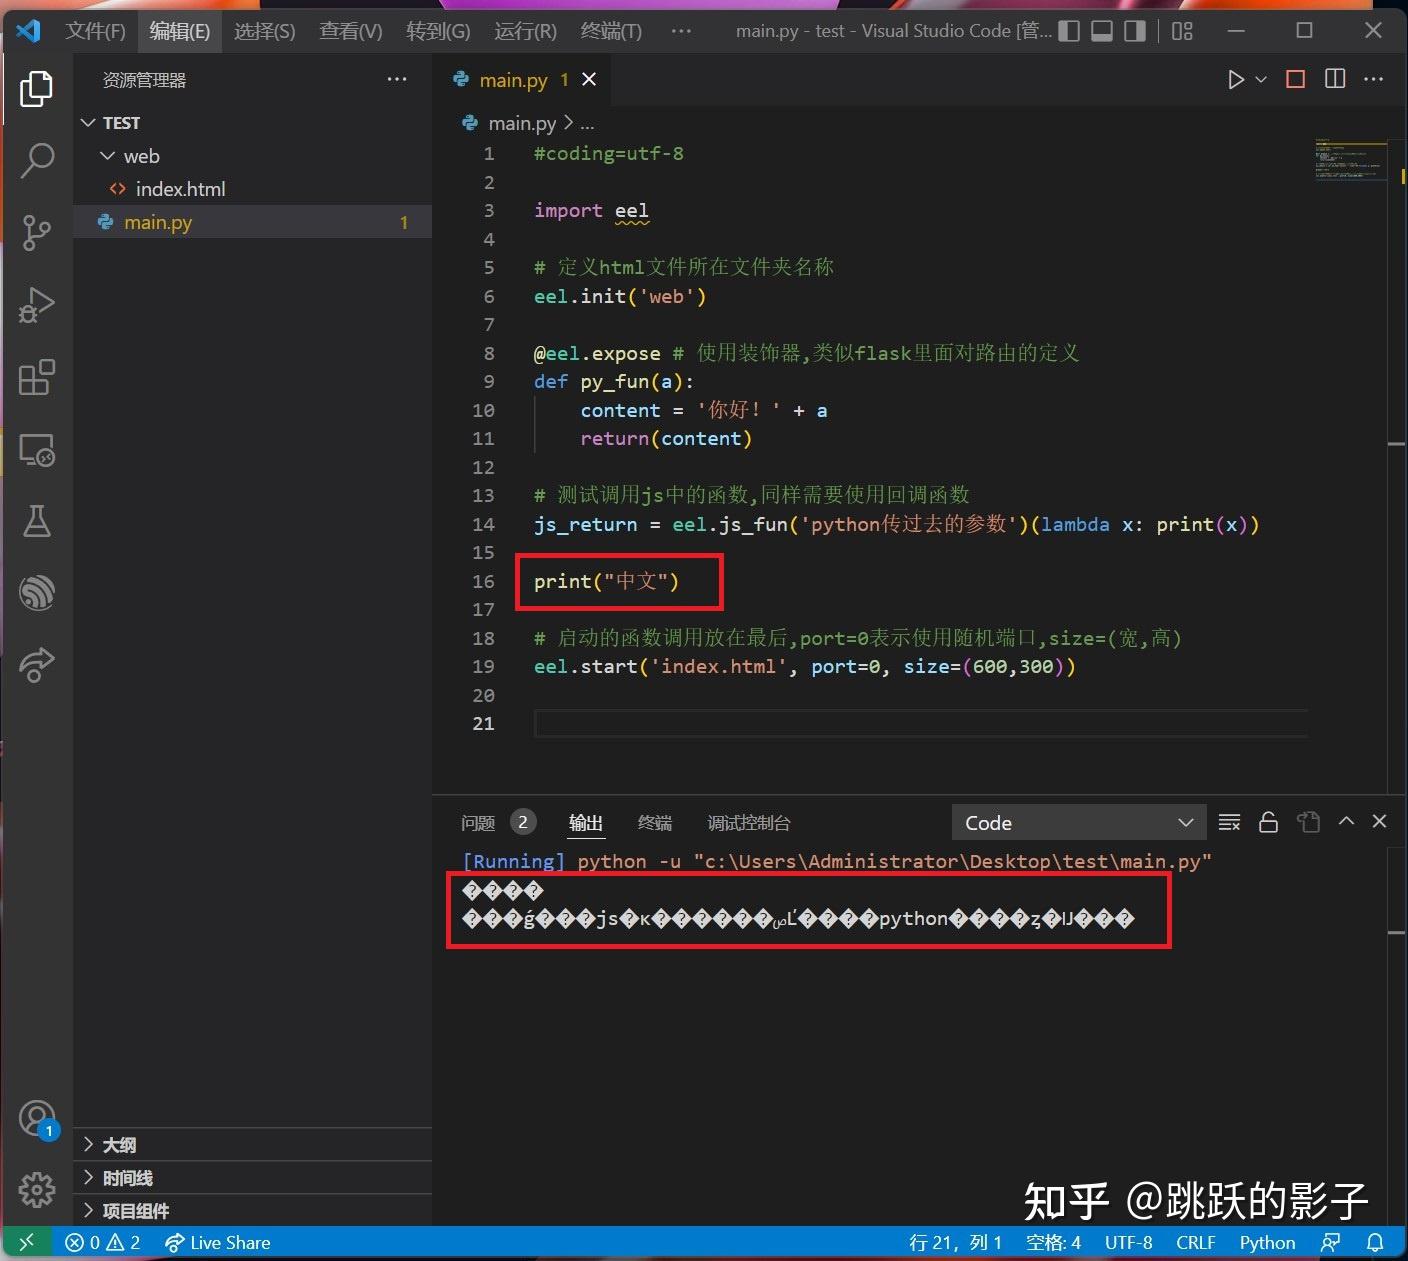Viewport: 1408px width, 1261px height.
Task: Click the 行 21, 列 1 cursor position
Action: click(955, 1243)
